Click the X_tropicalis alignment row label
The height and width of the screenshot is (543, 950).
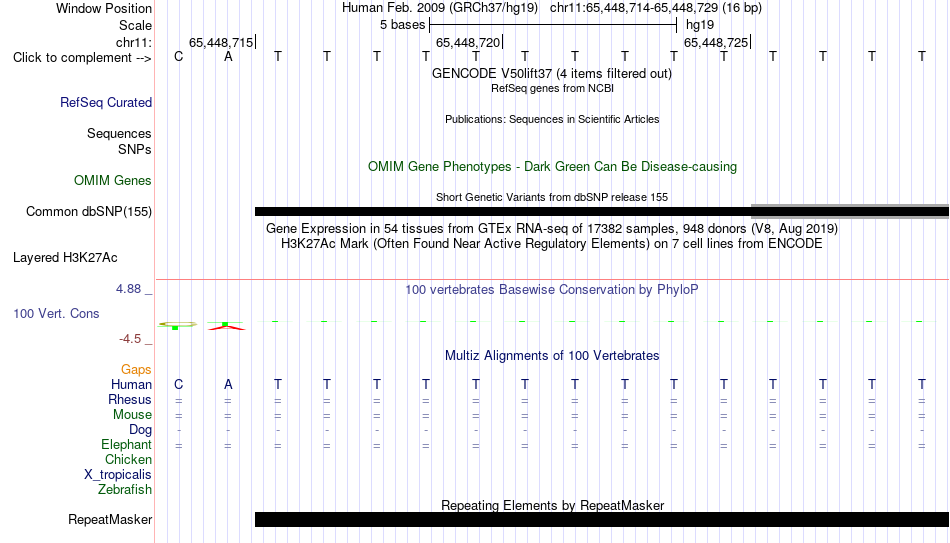click(x=118, y=475)
